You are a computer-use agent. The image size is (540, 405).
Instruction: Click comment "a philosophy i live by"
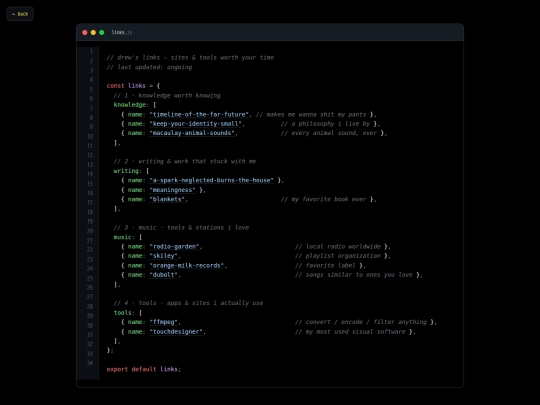point(325,124)
